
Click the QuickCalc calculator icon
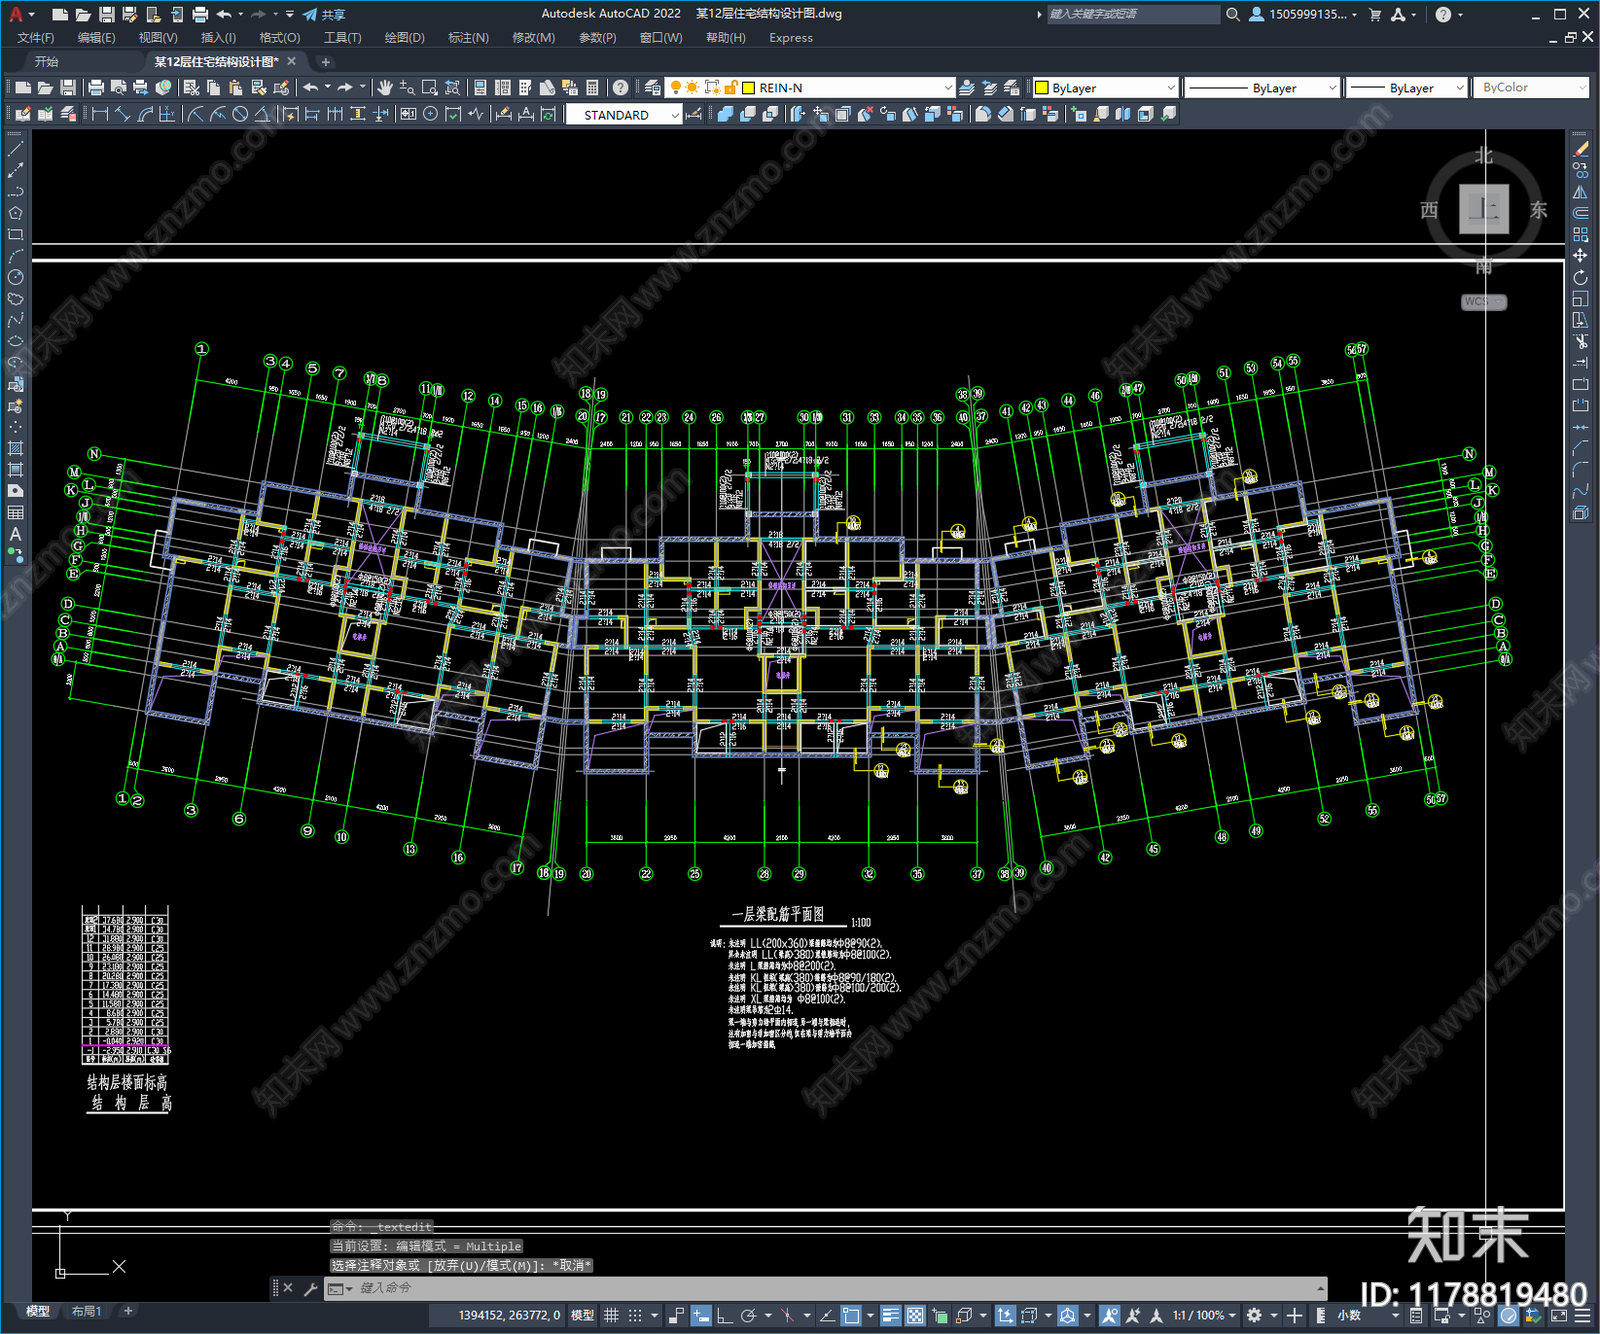pos(592,88)
